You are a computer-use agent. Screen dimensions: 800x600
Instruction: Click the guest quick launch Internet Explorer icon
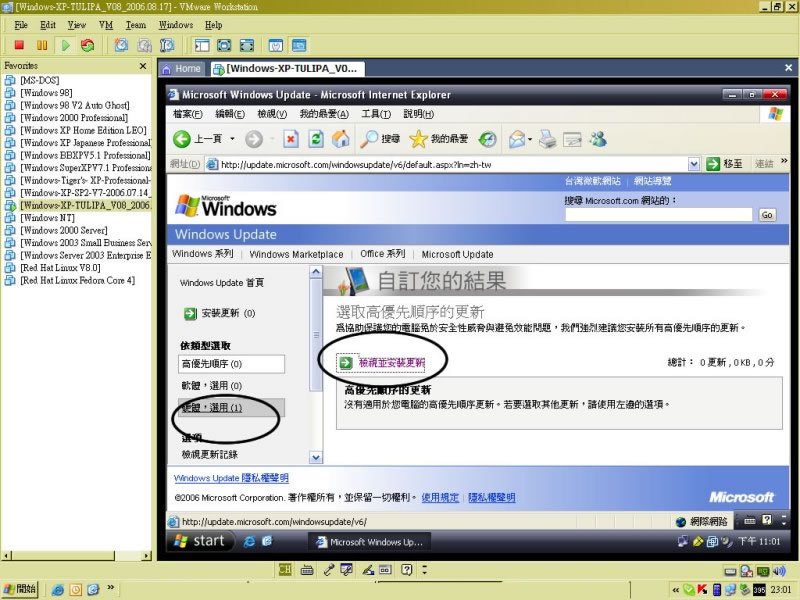click(x=249, y=541)
